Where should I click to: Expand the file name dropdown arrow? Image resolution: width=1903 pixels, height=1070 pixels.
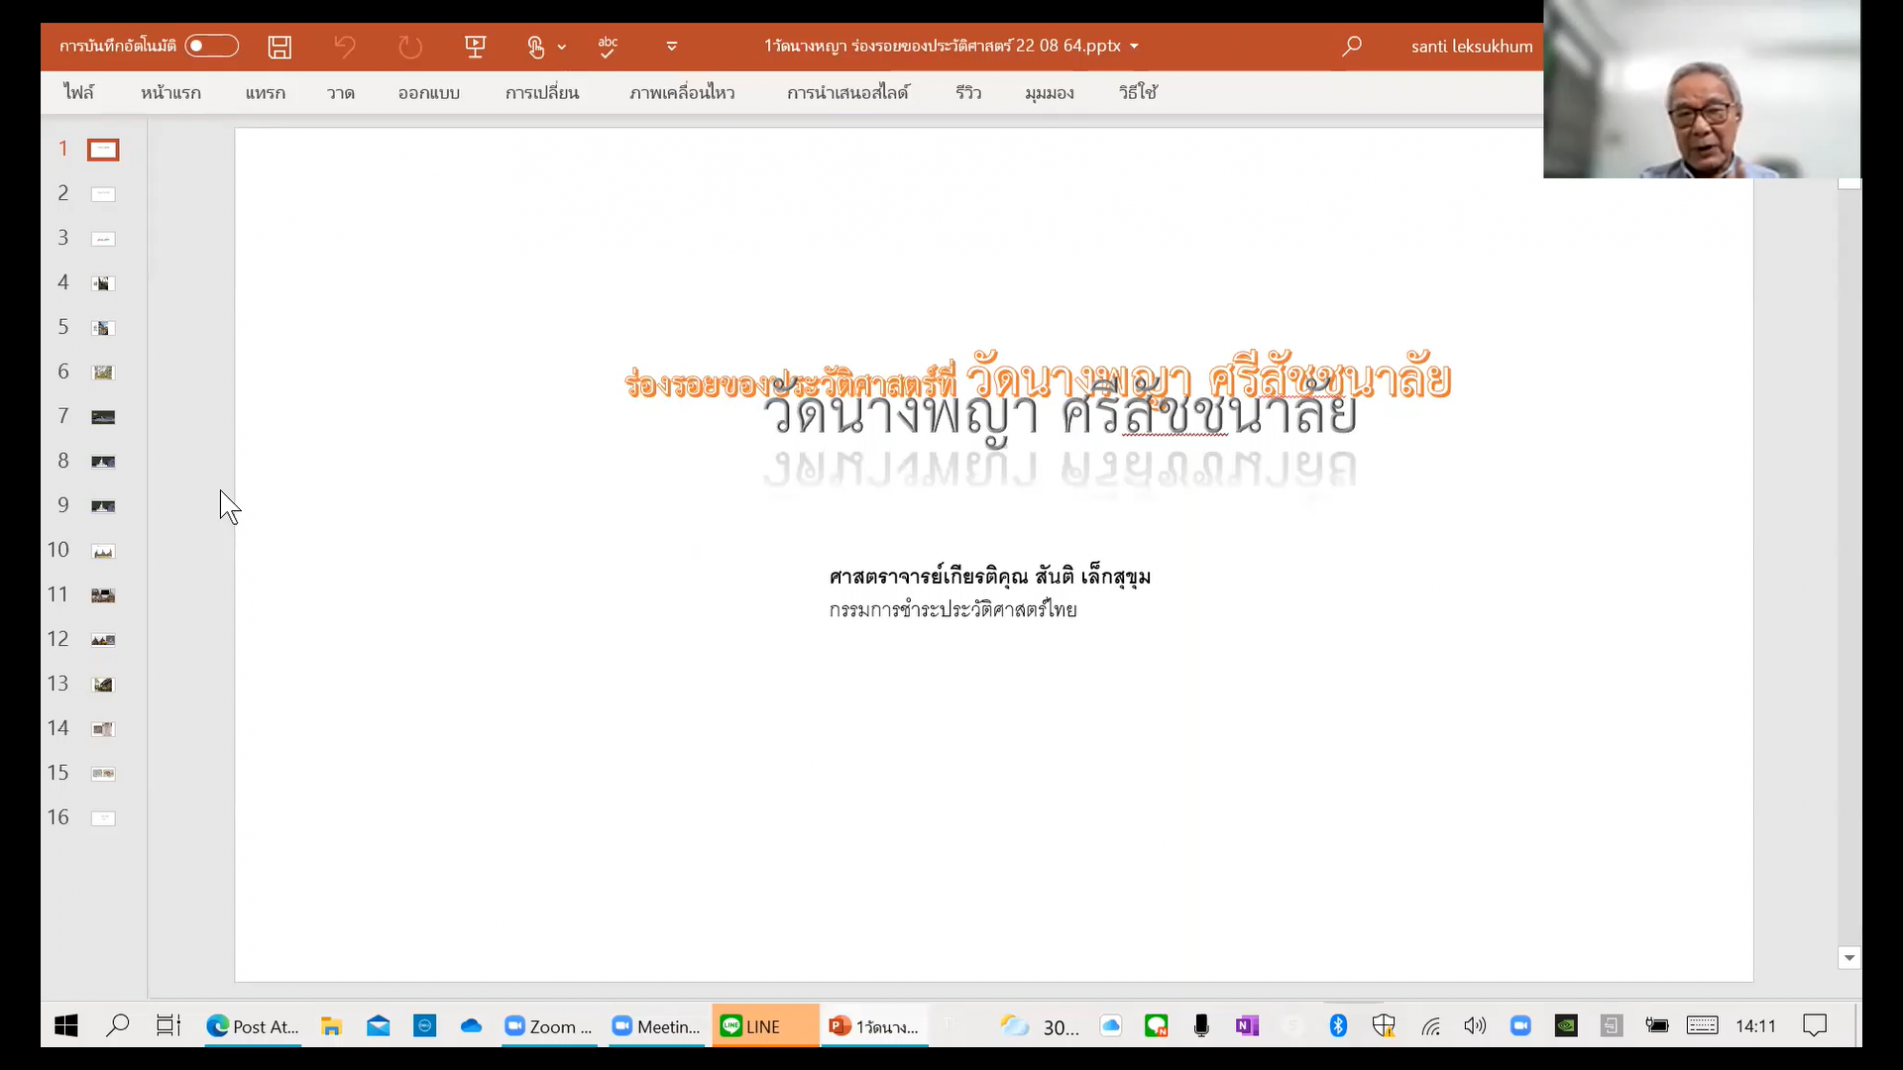1134,46
